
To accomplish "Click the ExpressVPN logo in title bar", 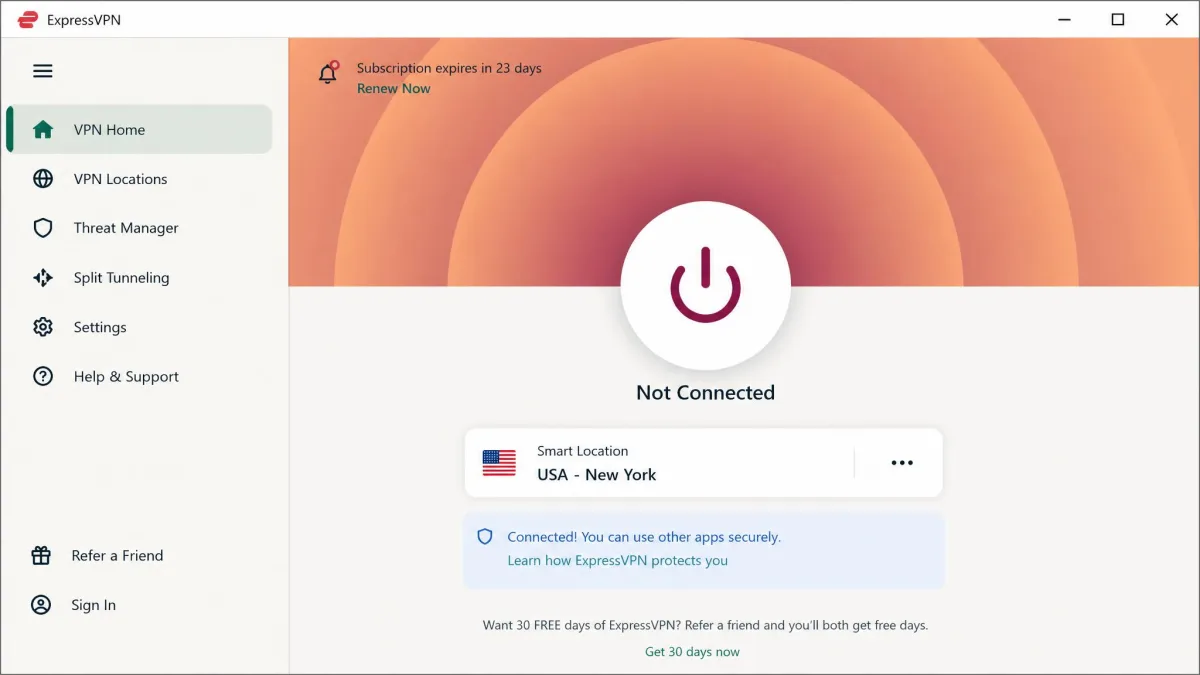I will pyautogui.click(x=28, y=20).
